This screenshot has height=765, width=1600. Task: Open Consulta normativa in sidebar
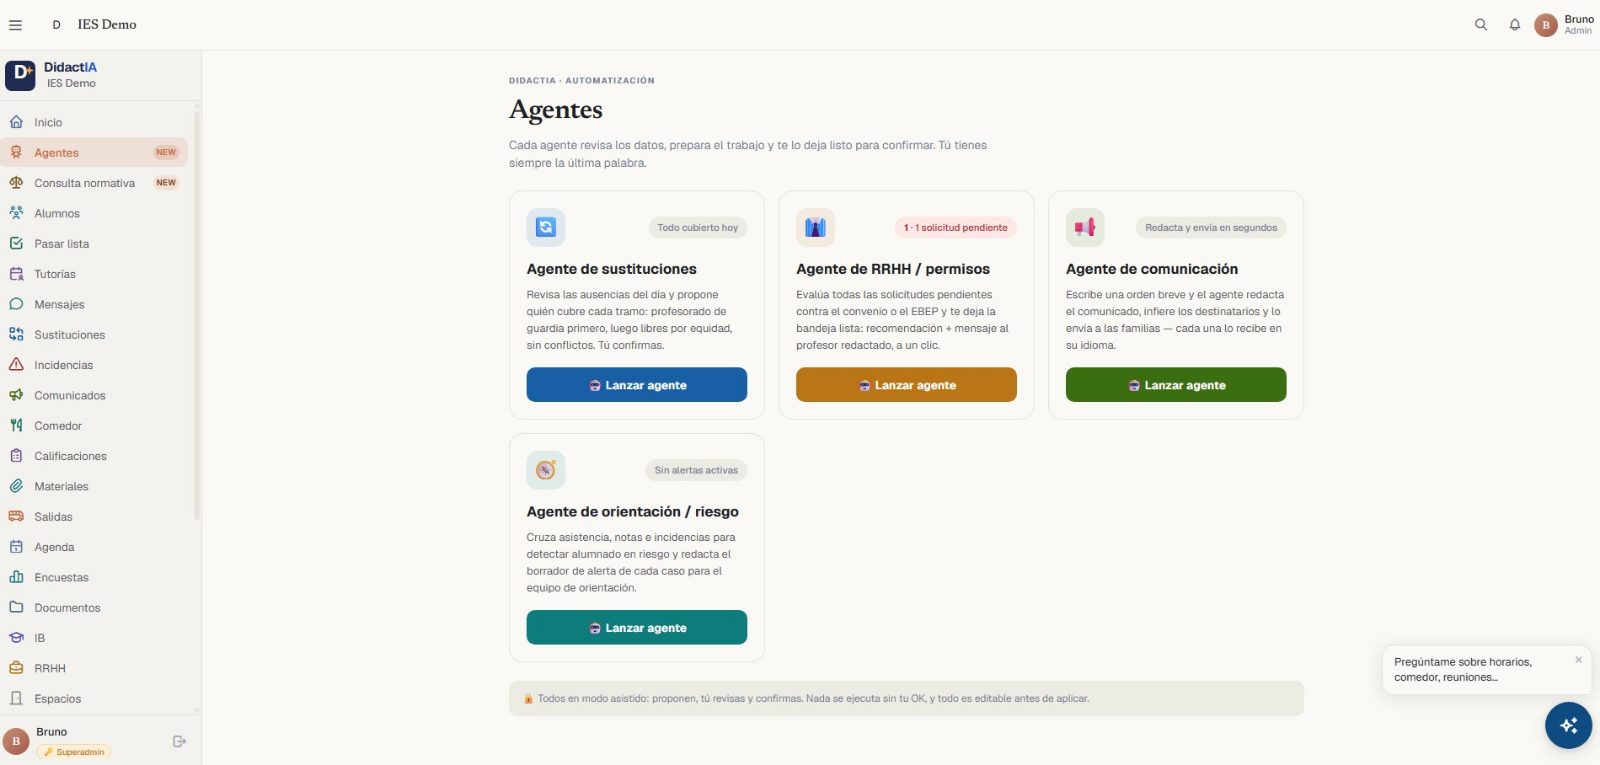(94, 183)
